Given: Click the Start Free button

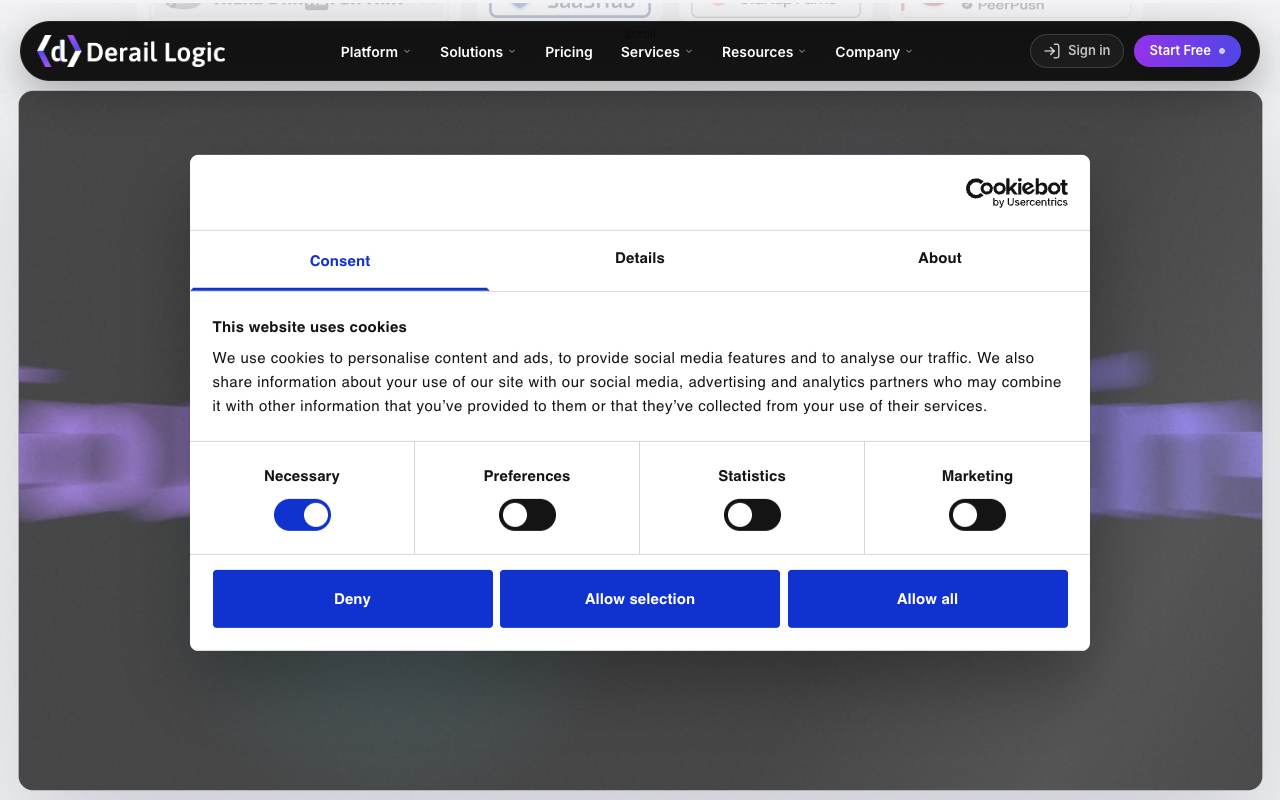Looking at the screenshot, I should (1187, 51).
